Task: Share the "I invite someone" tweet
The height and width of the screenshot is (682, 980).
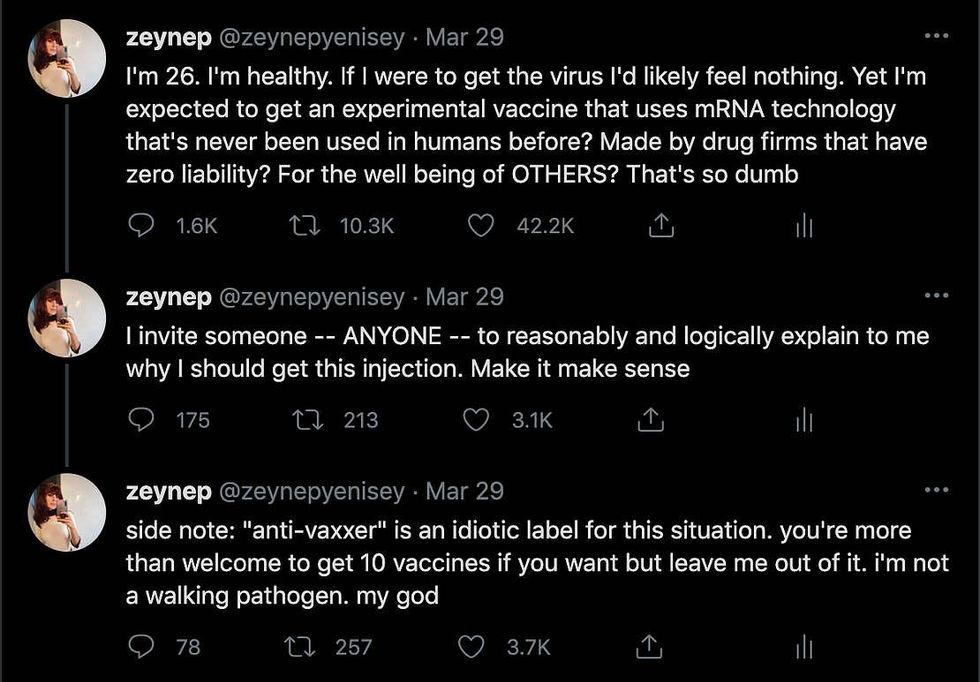Action: (x=652, y=421)
